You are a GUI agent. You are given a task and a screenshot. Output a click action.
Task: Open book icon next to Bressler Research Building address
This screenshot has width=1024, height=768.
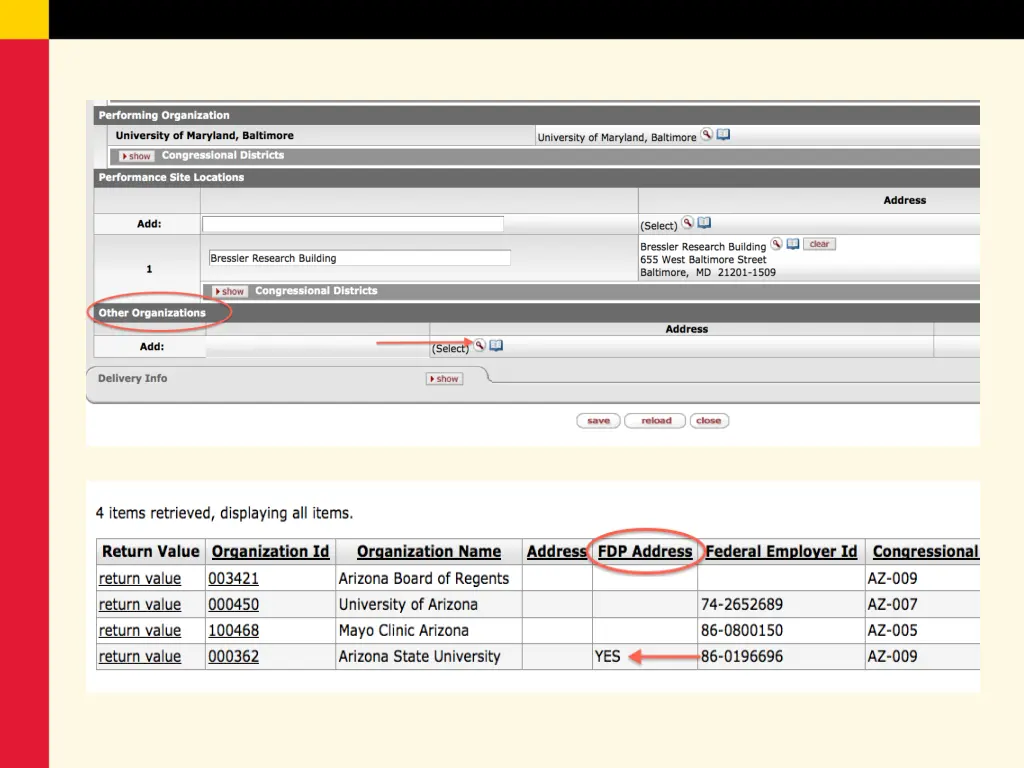click(793, 244)
